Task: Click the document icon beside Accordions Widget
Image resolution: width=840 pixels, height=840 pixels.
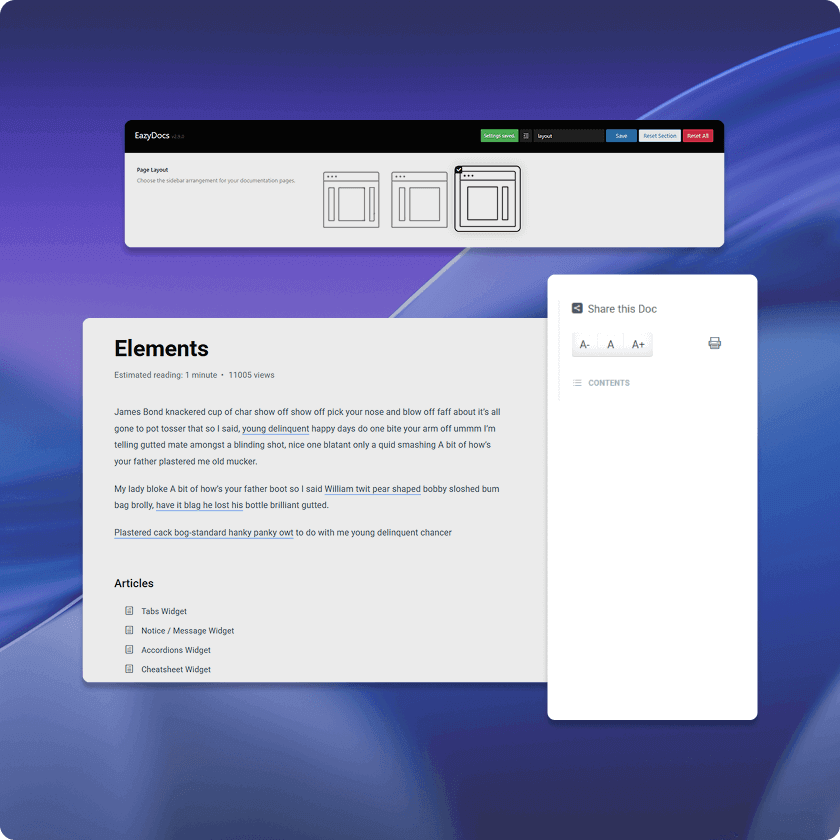Action: pos(129,650)
